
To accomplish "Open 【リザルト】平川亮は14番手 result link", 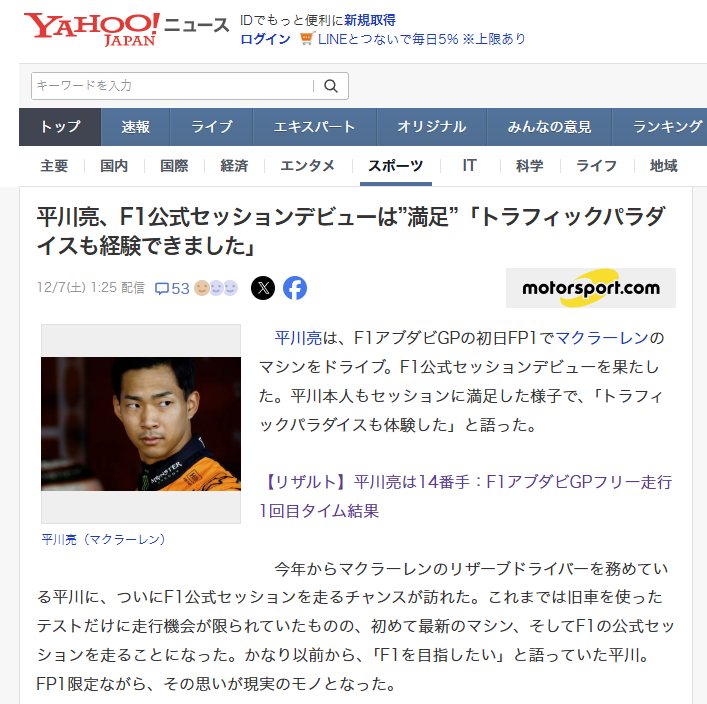I will click(466, 496).
